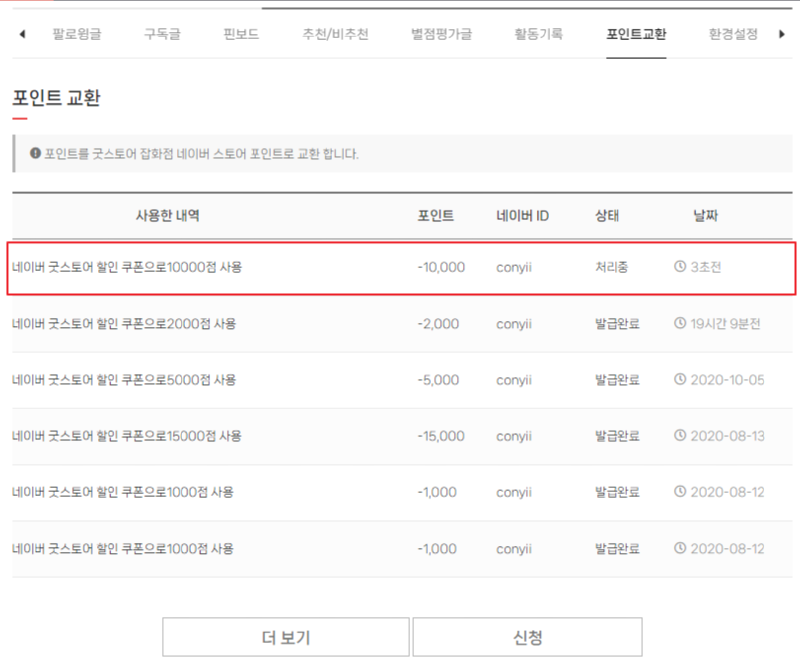
Task: Open the 팔로윙글 tab
Action: point(77,34)
